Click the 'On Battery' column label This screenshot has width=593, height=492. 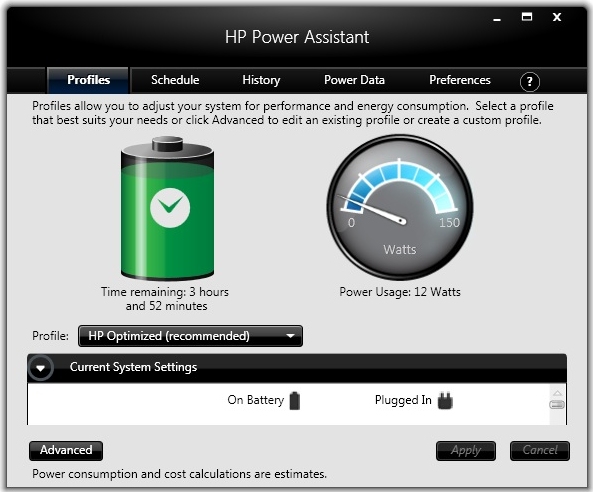[x=256, y=400]
